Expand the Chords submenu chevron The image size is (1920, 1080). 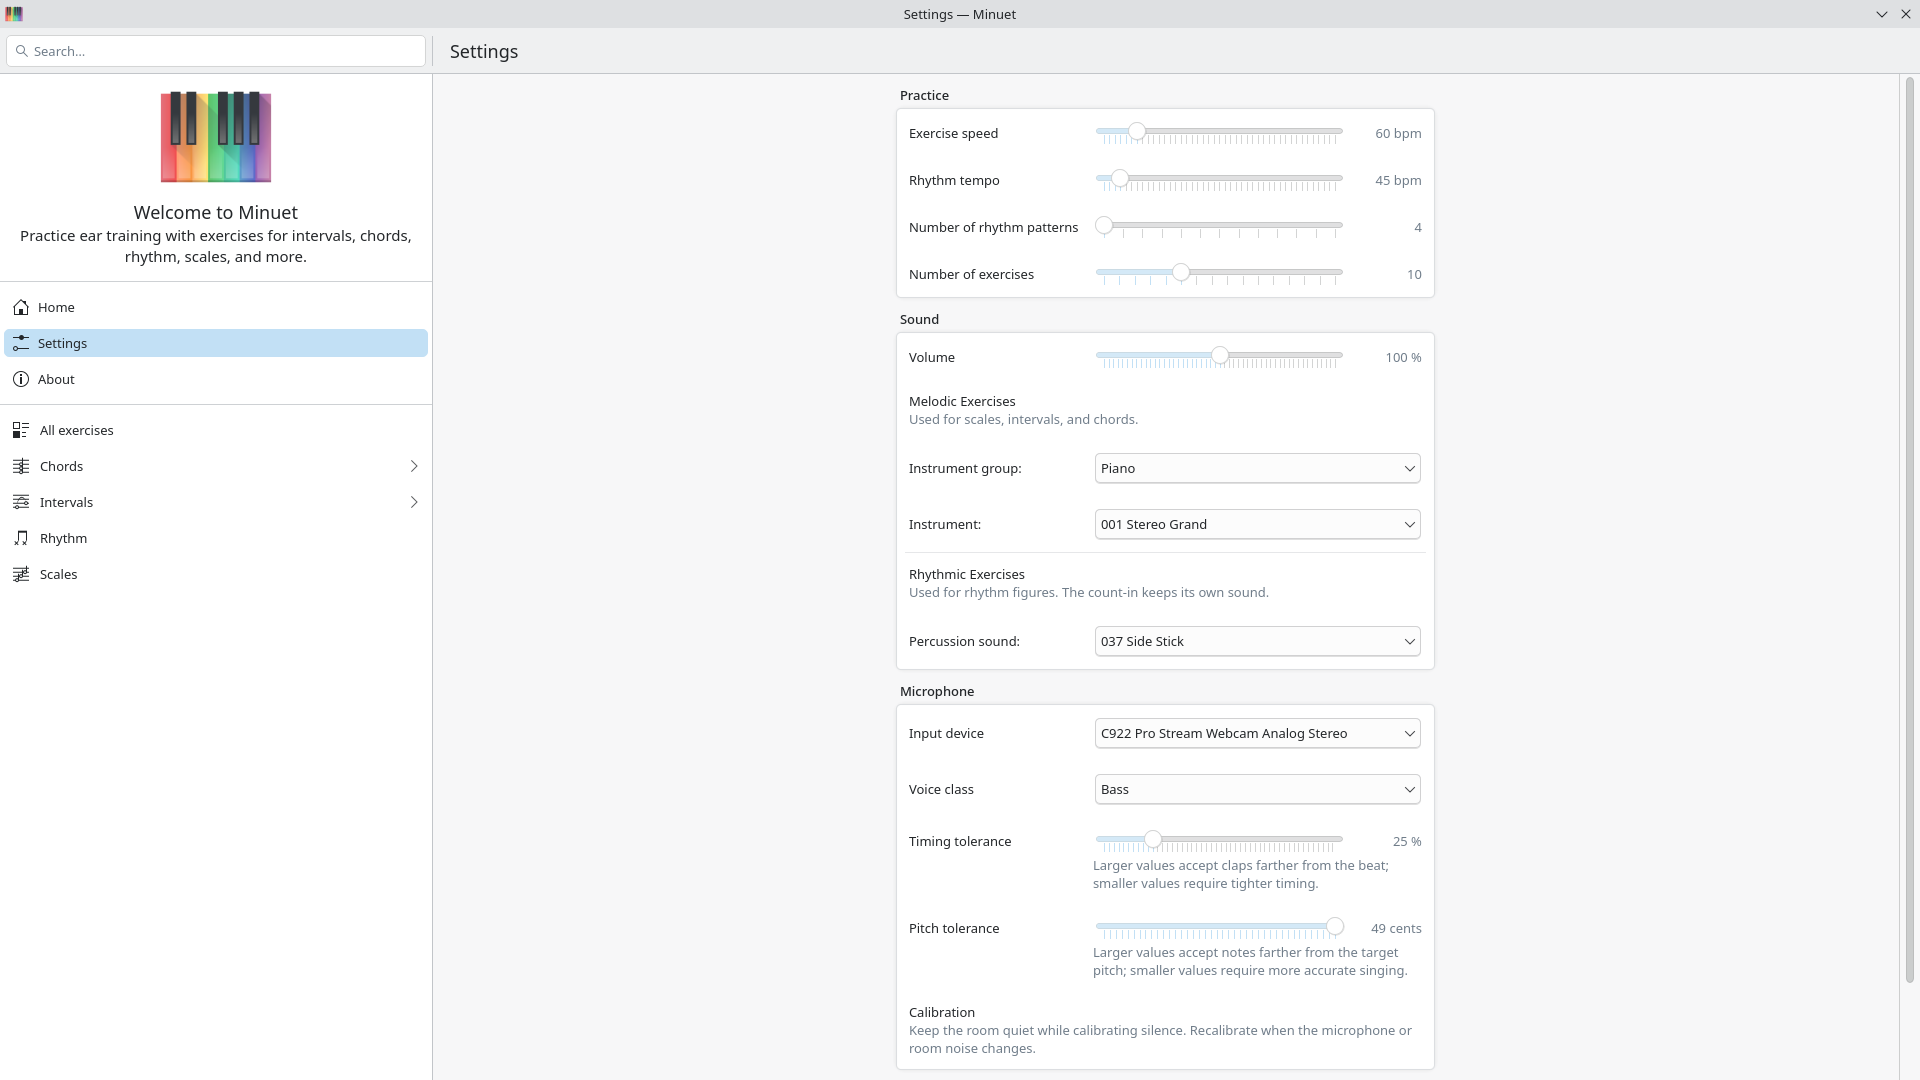click(x=414, y=466)
